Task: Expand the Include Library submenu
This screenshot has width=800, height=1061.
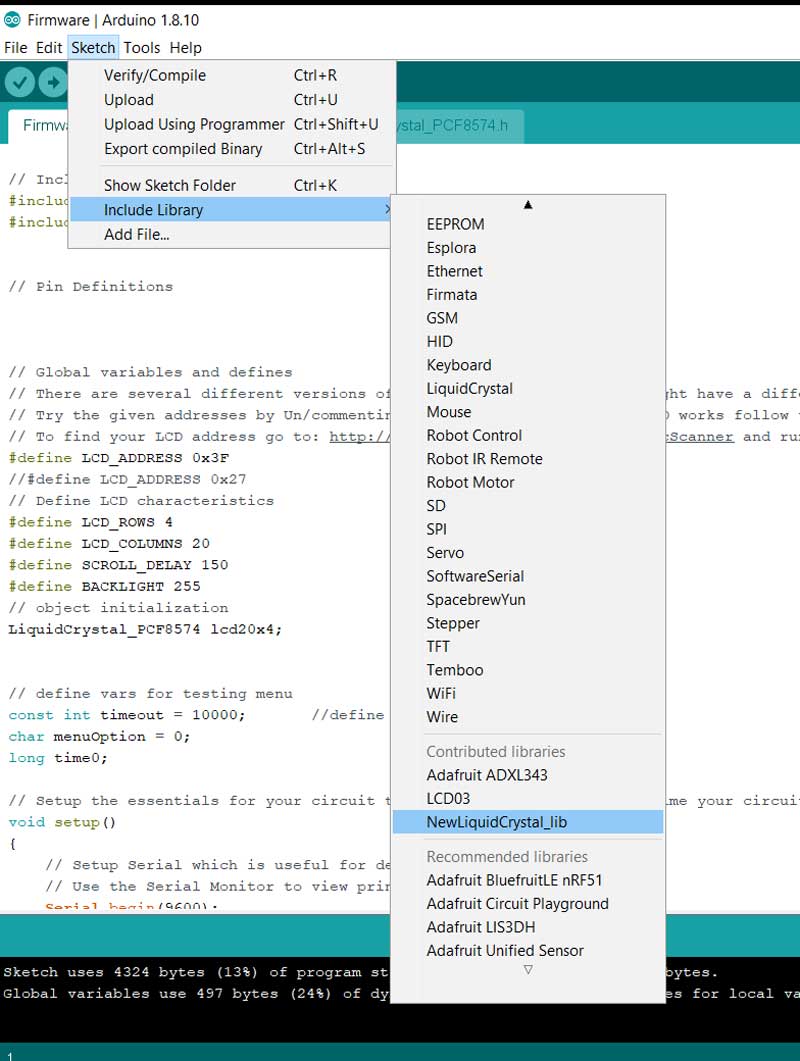Action: click(x=231, y=210)
